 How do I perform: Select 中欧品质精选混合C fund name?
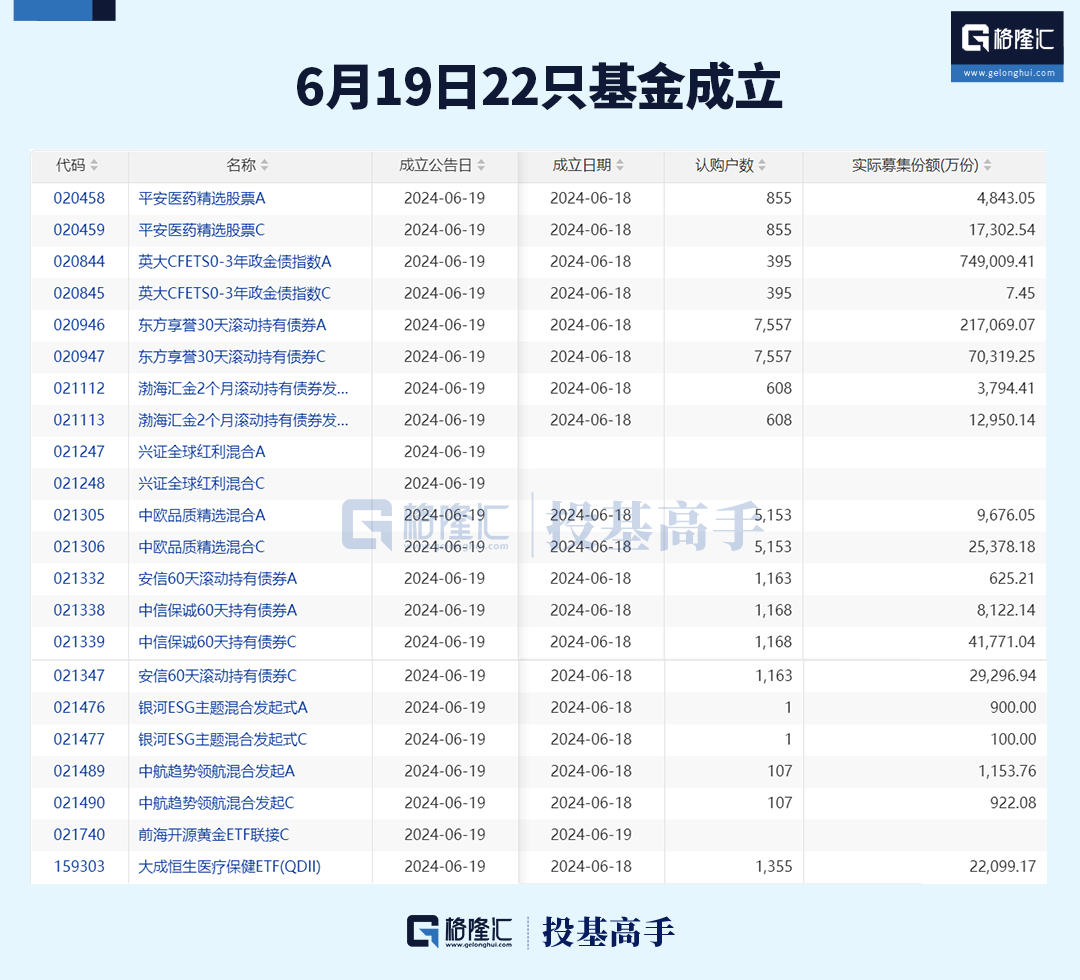pyautogui.click(x=201, y=547)
